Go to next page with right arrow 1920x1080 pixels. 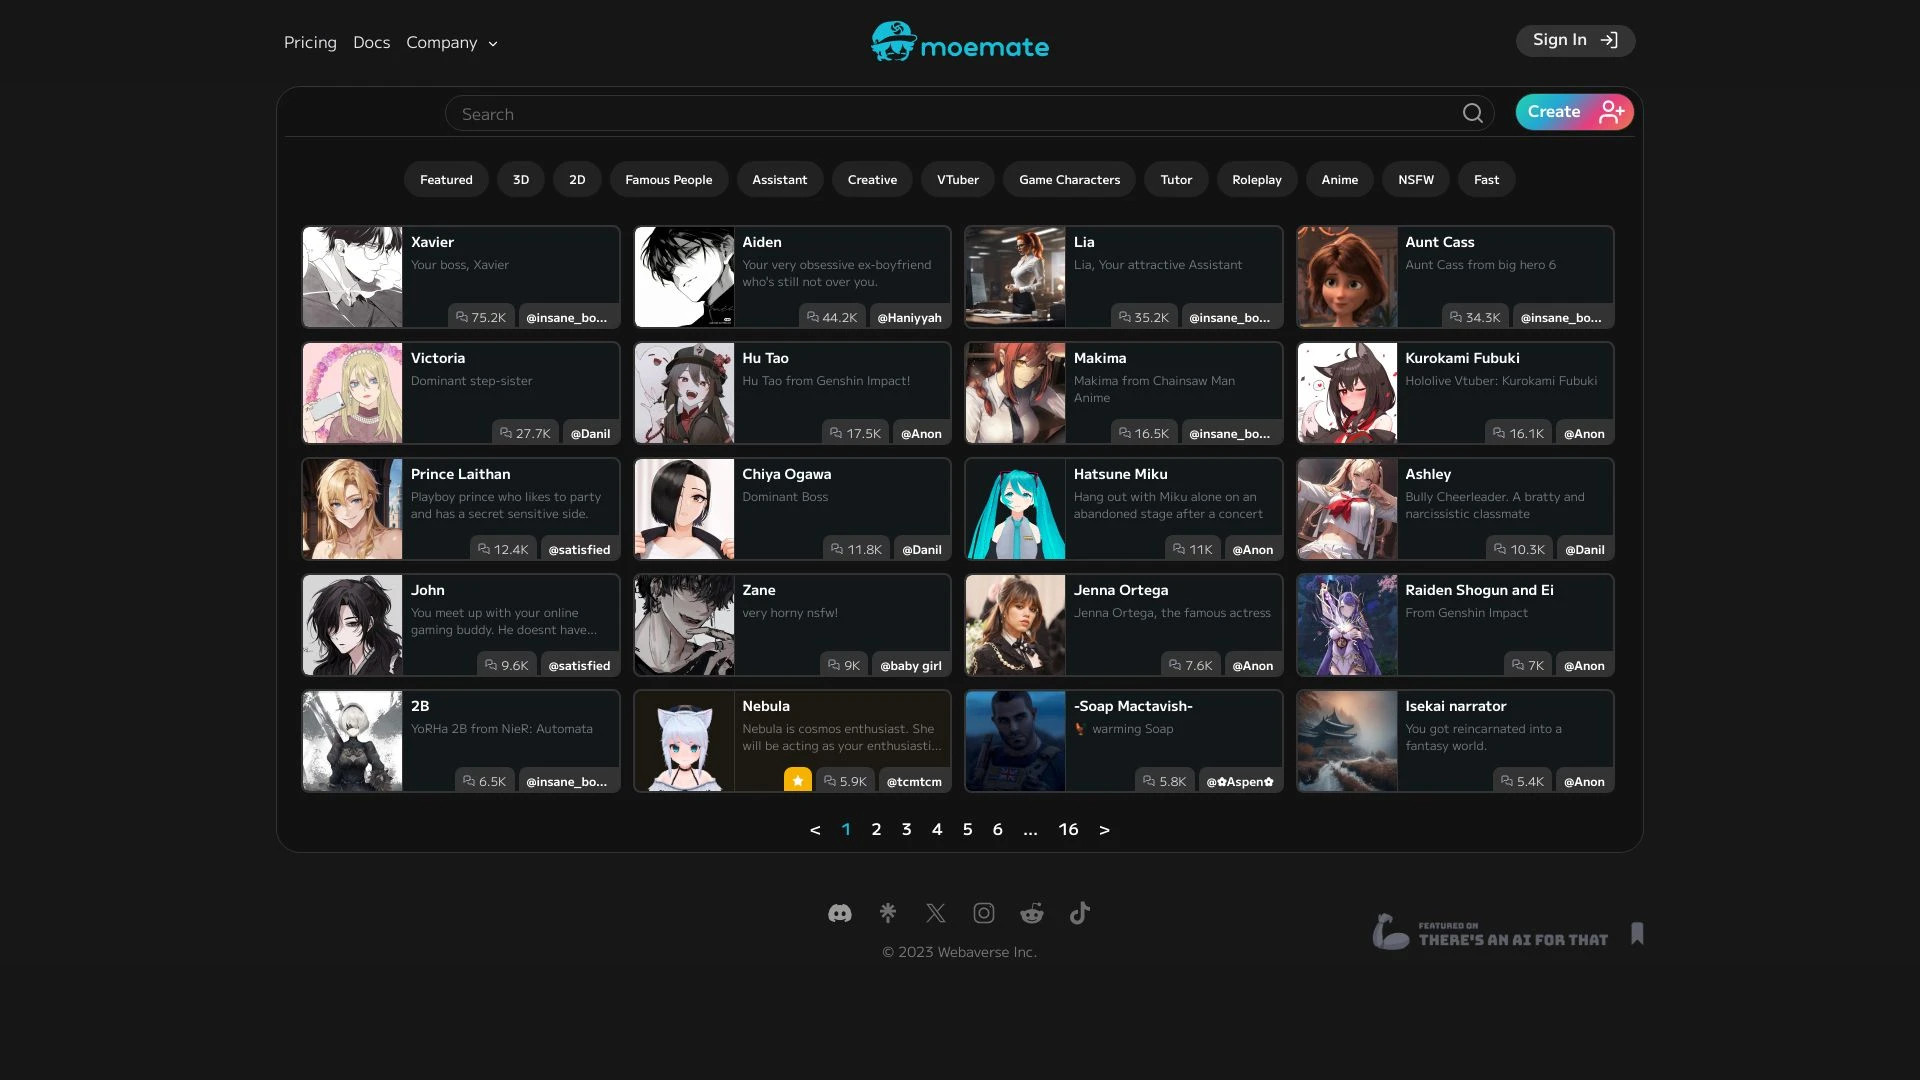click(x=1104, y=830)
